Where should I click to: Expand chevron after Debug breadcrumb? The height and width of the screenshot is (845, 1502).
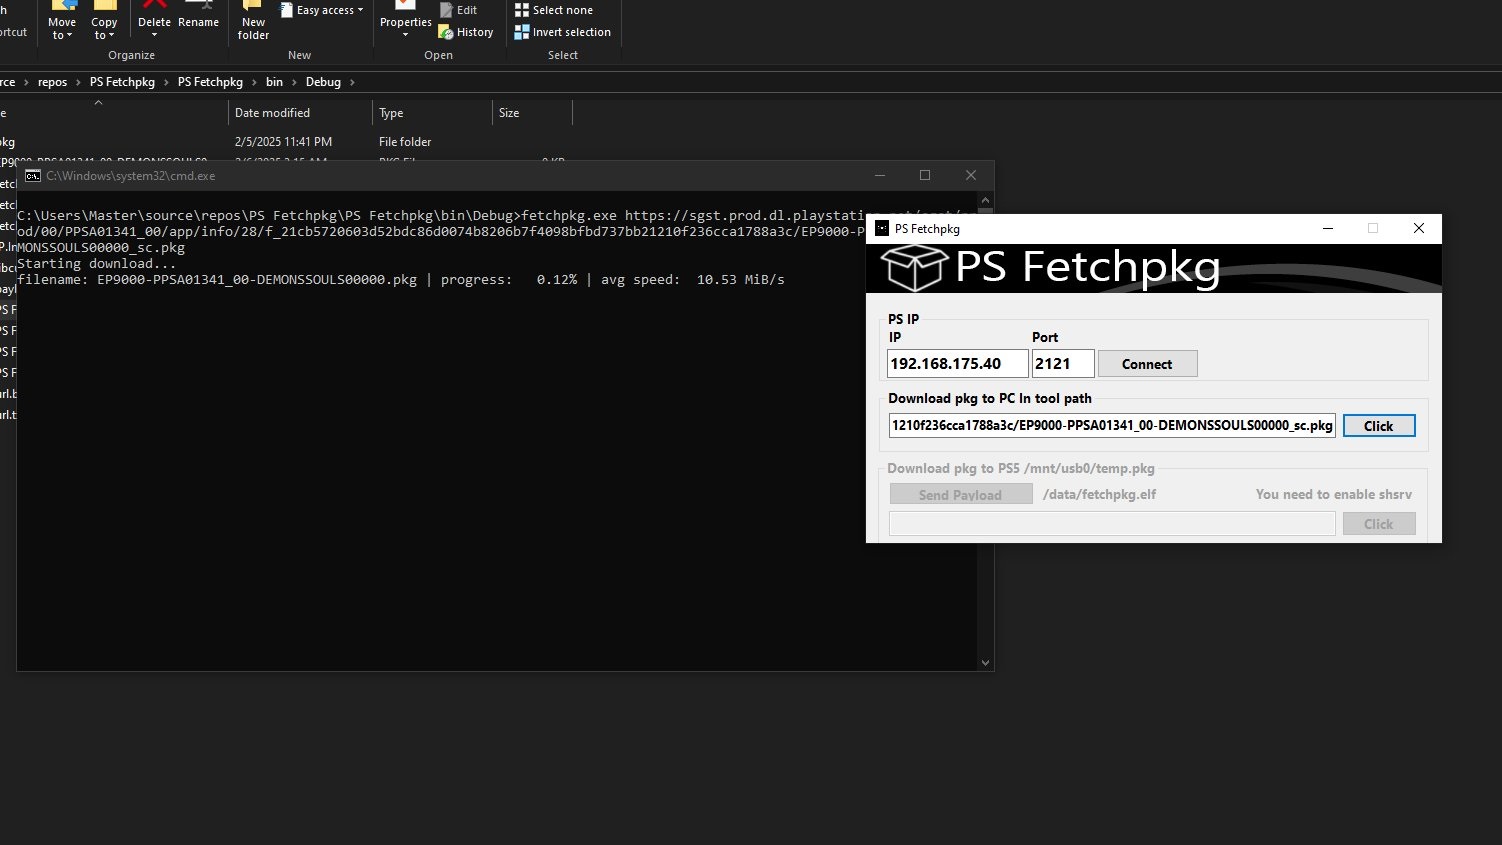352,82
